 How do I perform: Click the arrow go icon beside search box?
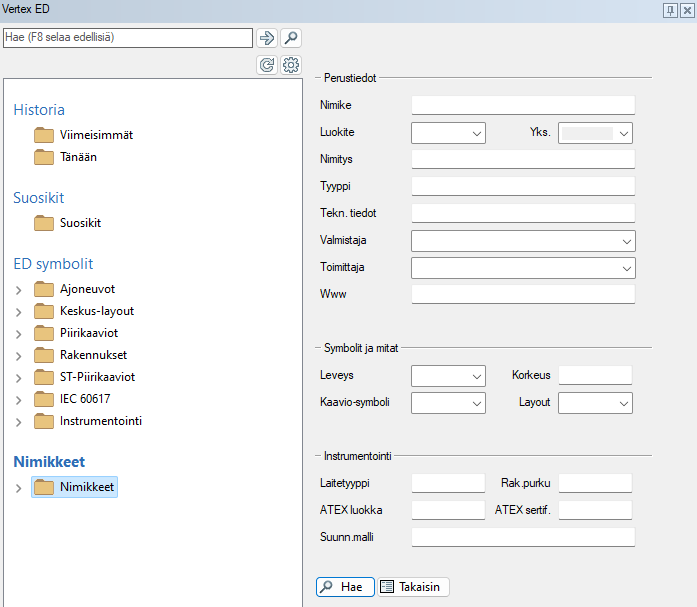[x=267, y=38]
